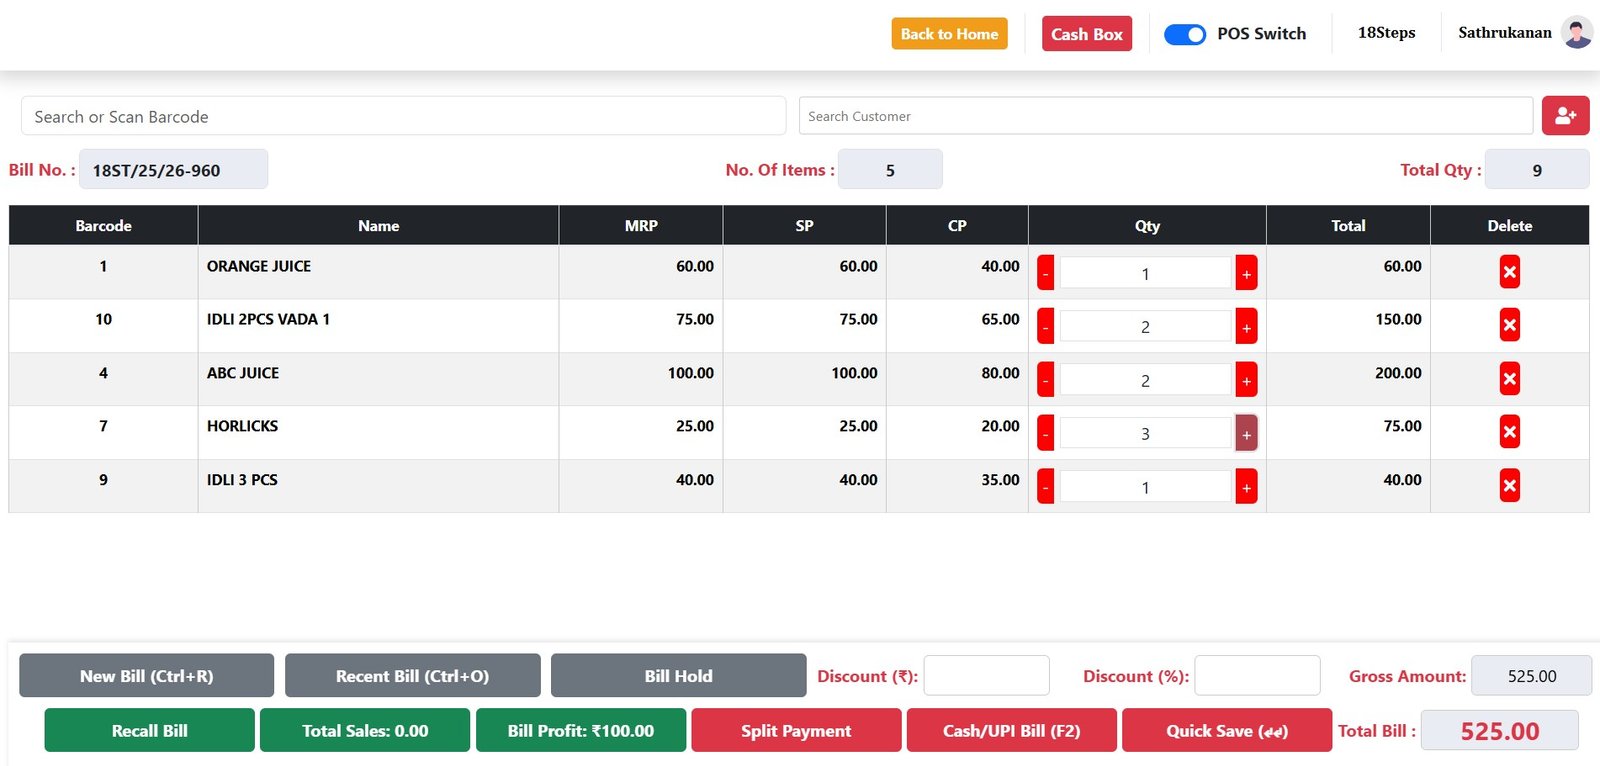Put the current bill on Bill Hold

coord(678,676)
